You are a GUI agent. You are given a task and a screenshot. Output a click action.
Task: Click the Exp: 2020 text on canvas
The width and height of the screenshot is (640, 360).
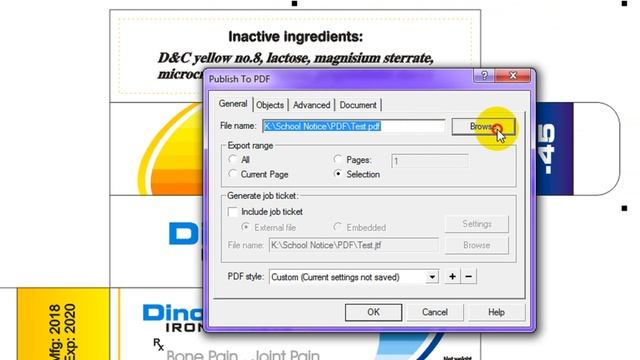[x=70, y=331]
